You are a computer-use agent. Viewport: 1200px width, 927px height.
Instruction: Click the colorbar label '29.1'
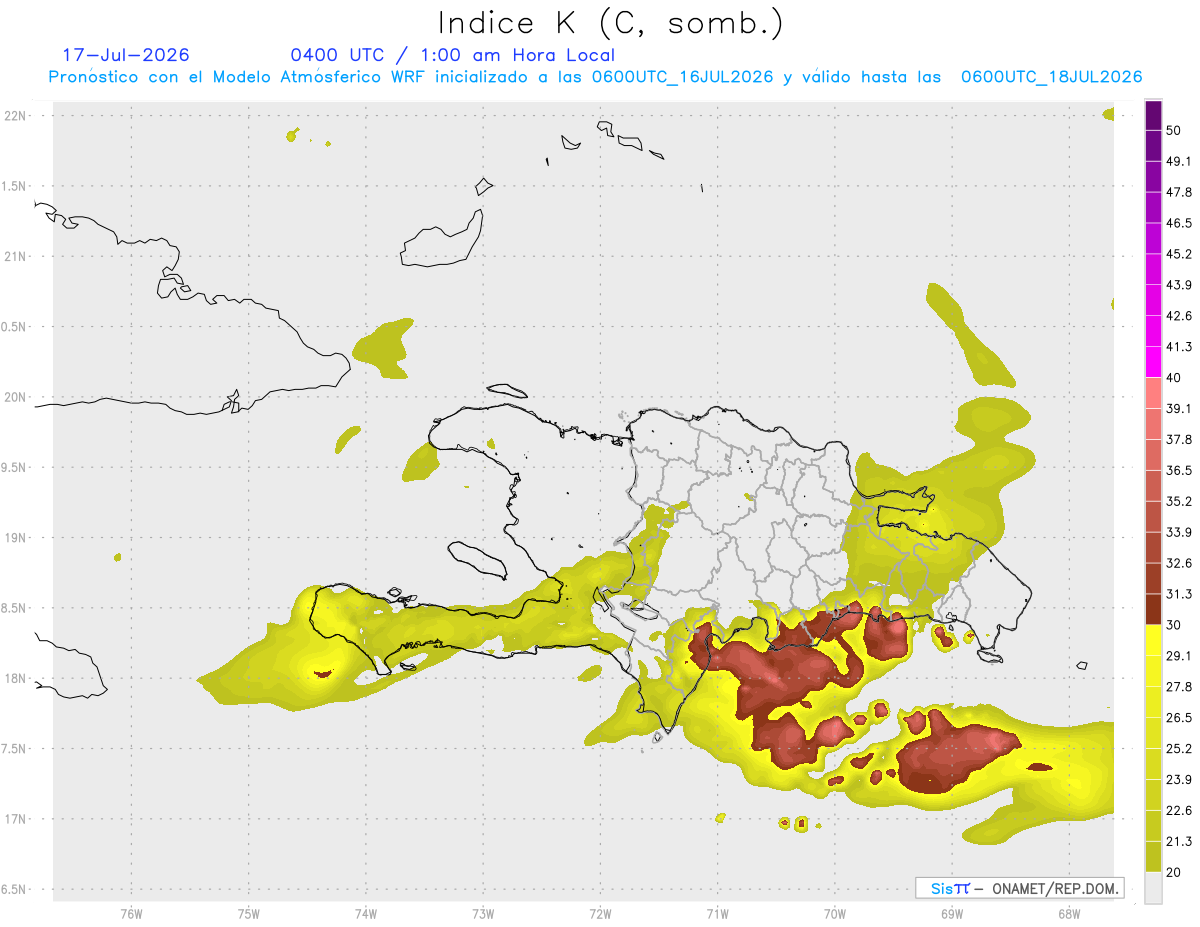(x=1179, y=656)
